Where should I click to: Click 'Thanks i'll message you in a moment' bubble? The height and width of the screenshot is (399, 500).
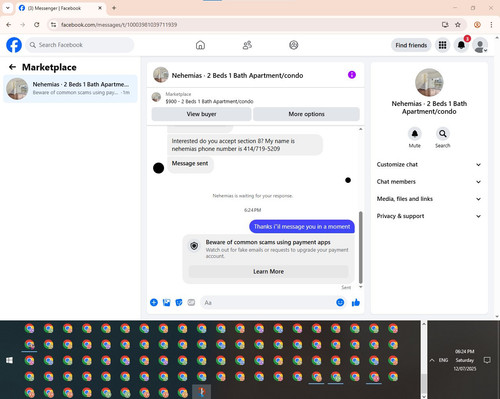tap(302, 226)
